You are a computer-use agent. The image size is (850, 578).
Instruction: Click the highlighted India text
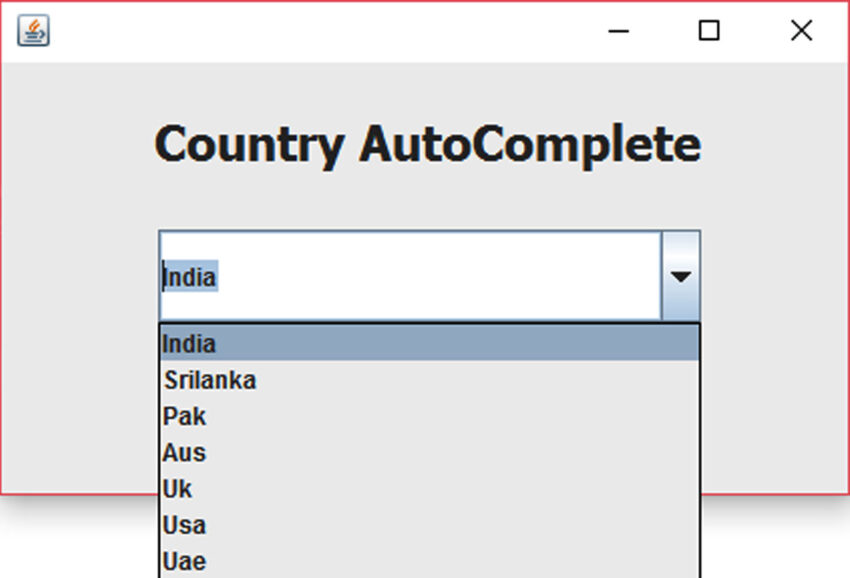(x=189, y=277)
